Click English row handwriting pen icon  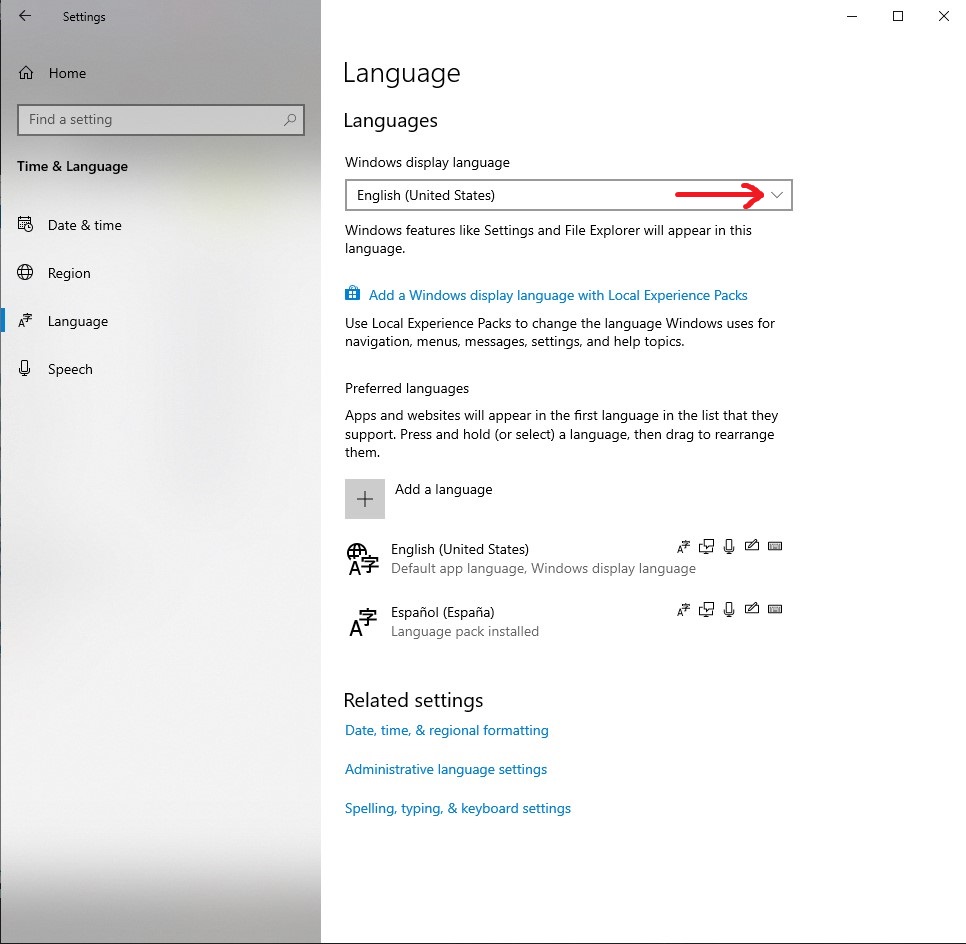click(752, 545)
